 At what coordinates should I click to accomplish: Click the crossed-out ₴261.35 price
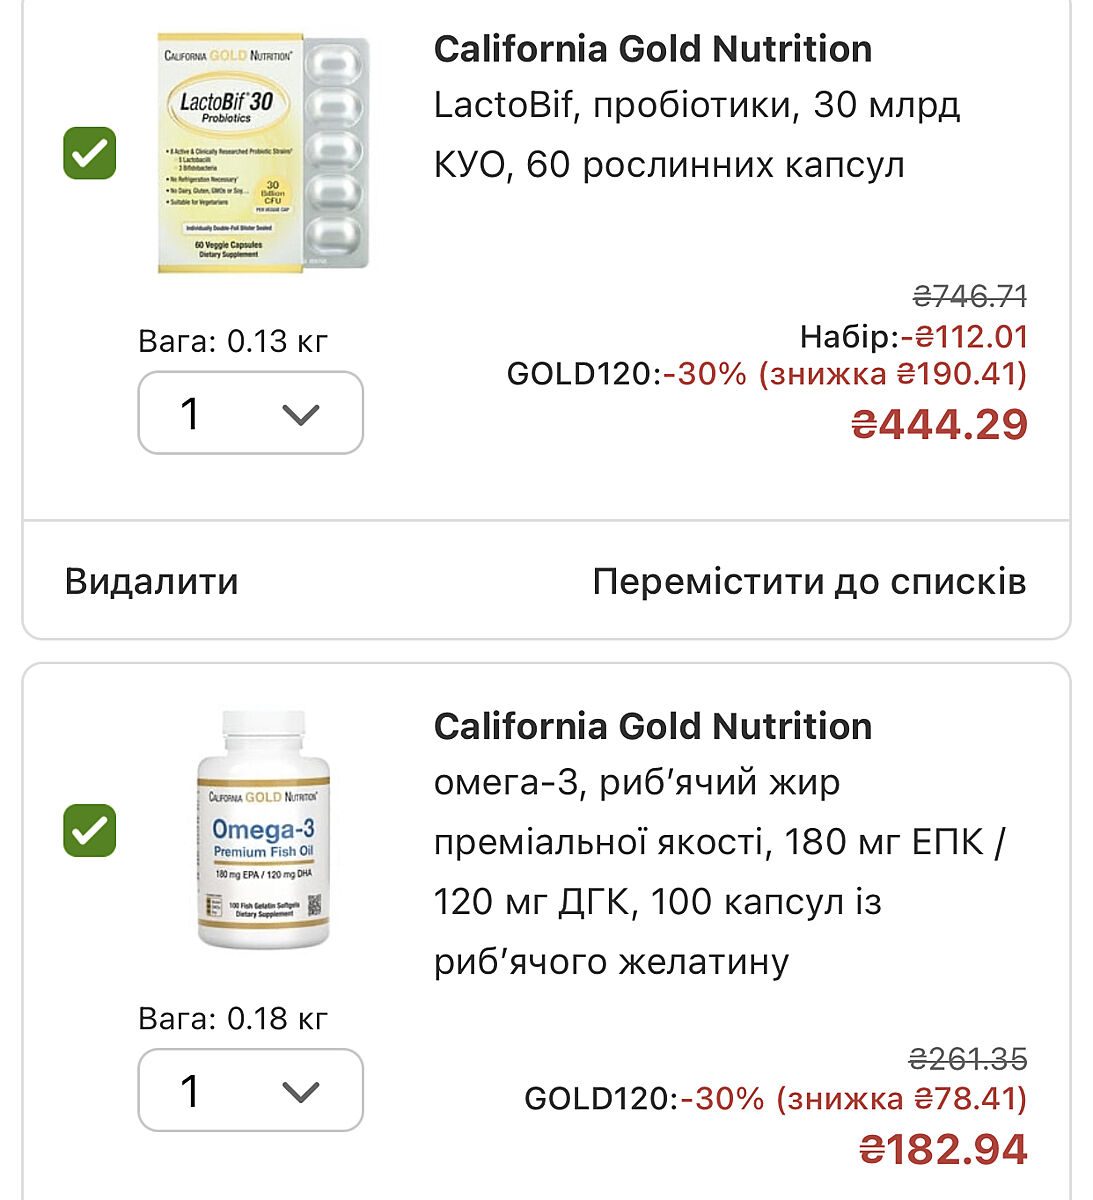point(967,1058)
